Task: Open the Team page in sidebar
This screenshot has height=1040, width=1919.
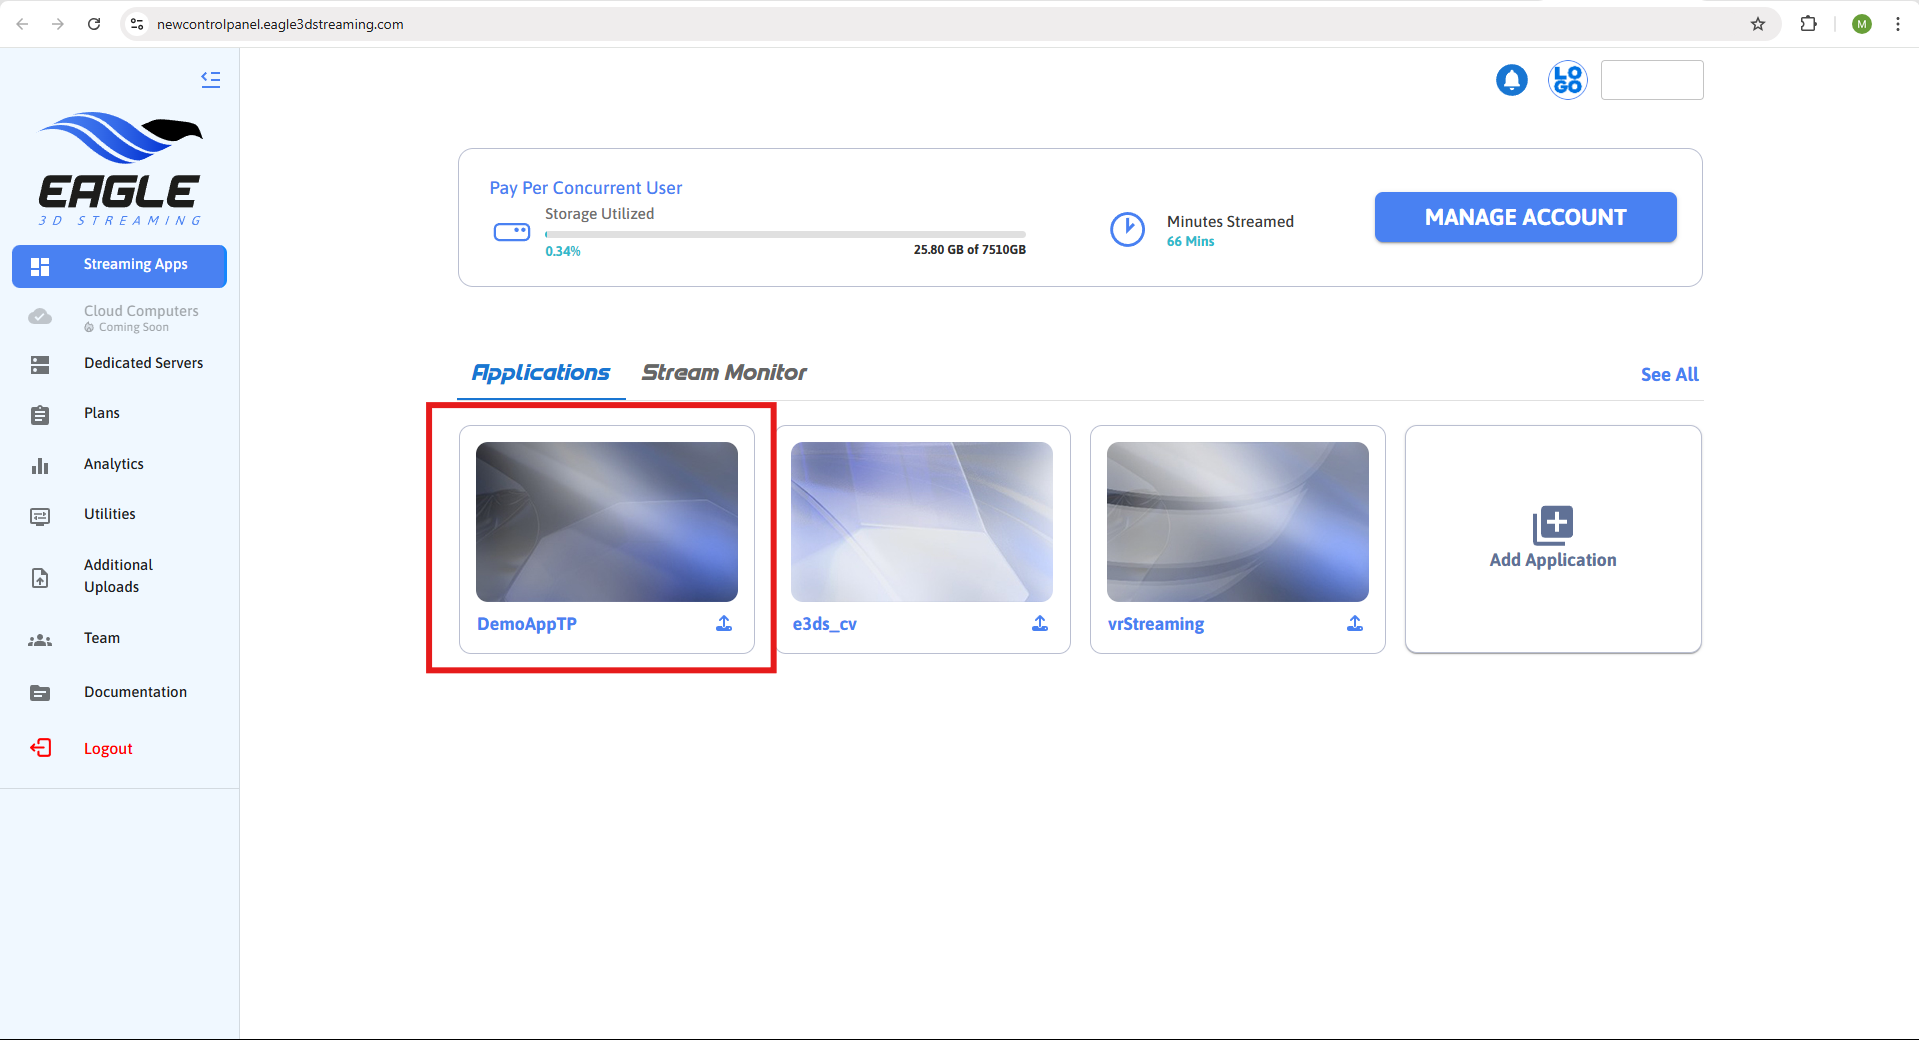Action: pos(102,638)
